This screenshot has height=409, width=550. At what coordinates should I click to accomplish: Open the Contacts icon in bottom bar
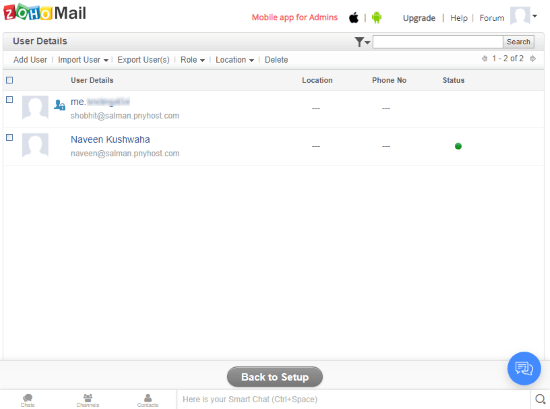coord(148,400)
